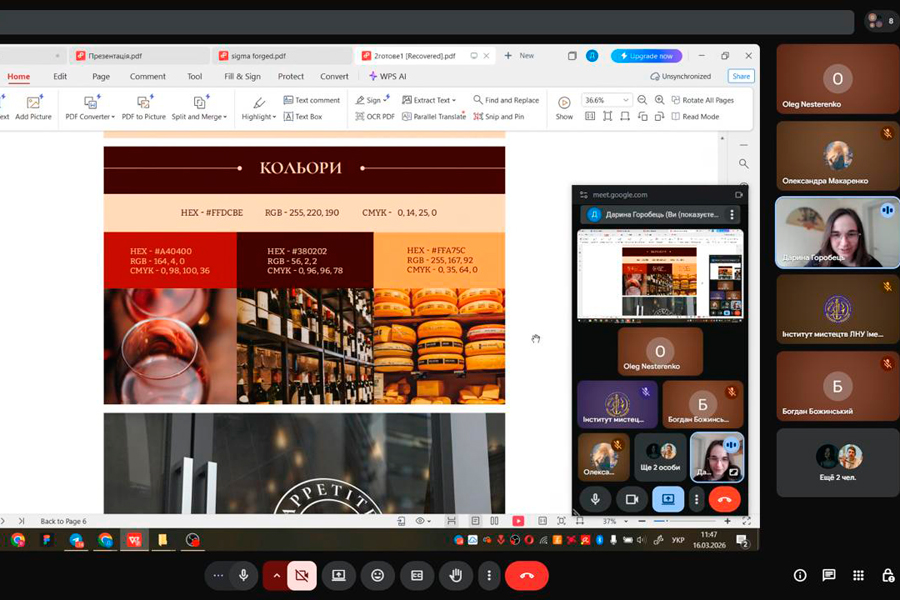This screenshot has width=900, height=600.
Task: Click the OCR PDF tool icon
Action: point(359,116)
